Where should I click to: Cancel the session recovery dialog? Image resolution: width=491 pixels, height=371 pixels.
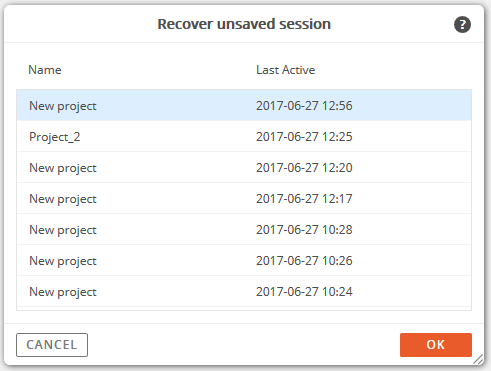click(x=52, y=345)
